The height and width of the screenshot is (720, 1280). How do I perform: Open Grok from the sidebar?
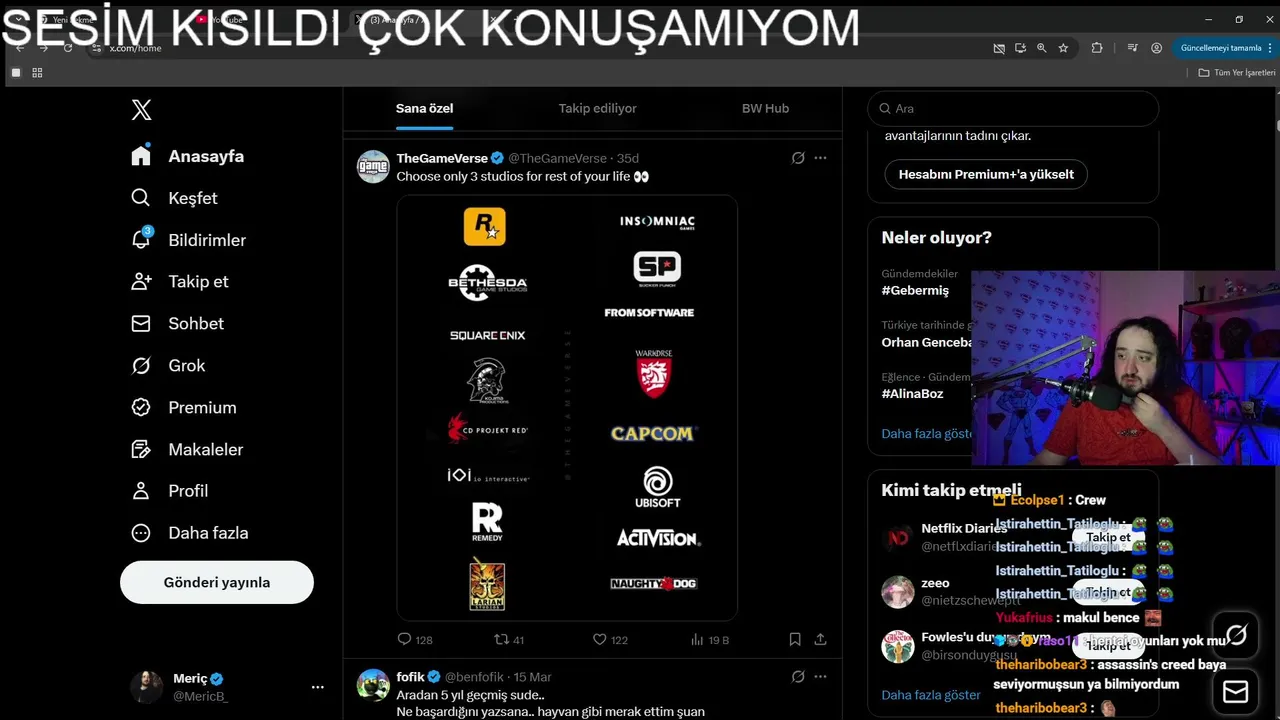pos(168,365)
